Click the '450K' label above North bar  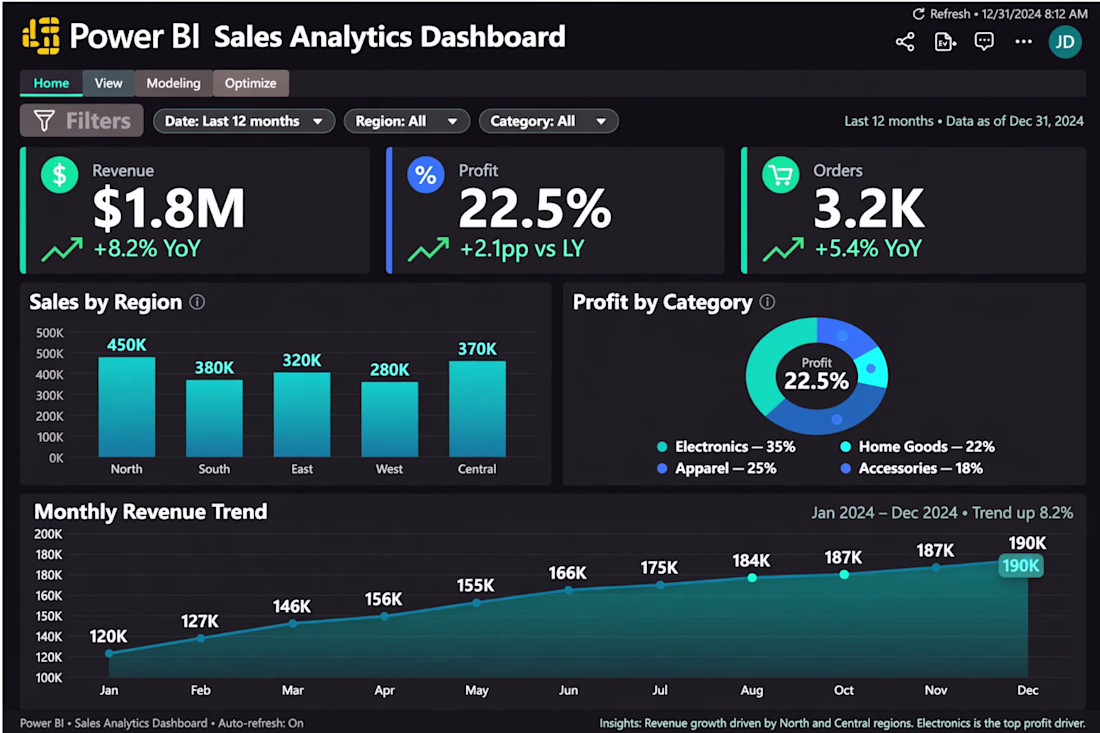coord(126,345)
